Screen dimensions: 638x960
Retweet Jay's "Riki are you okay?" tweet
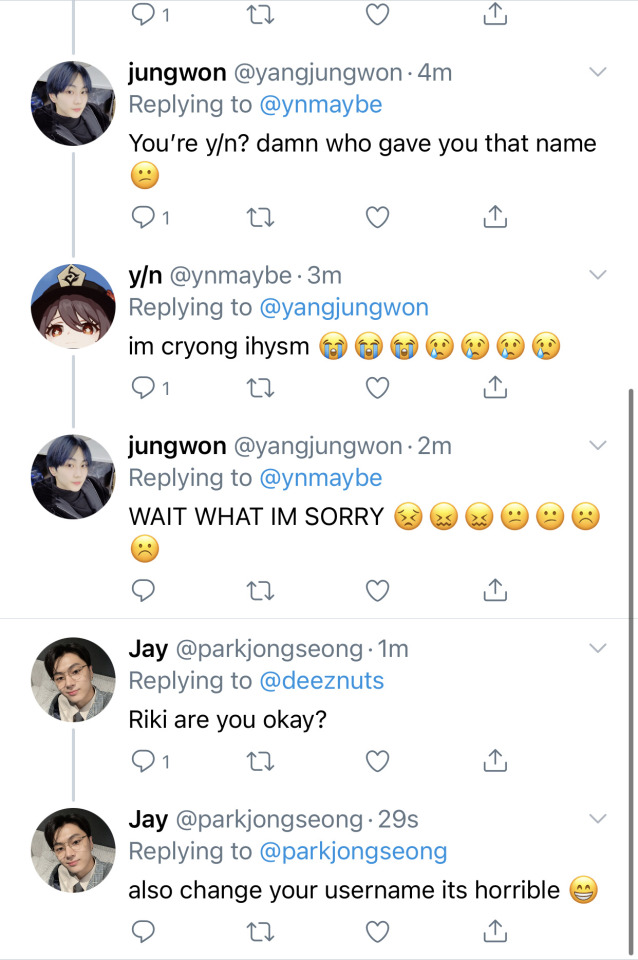click(x=260, y=762)
